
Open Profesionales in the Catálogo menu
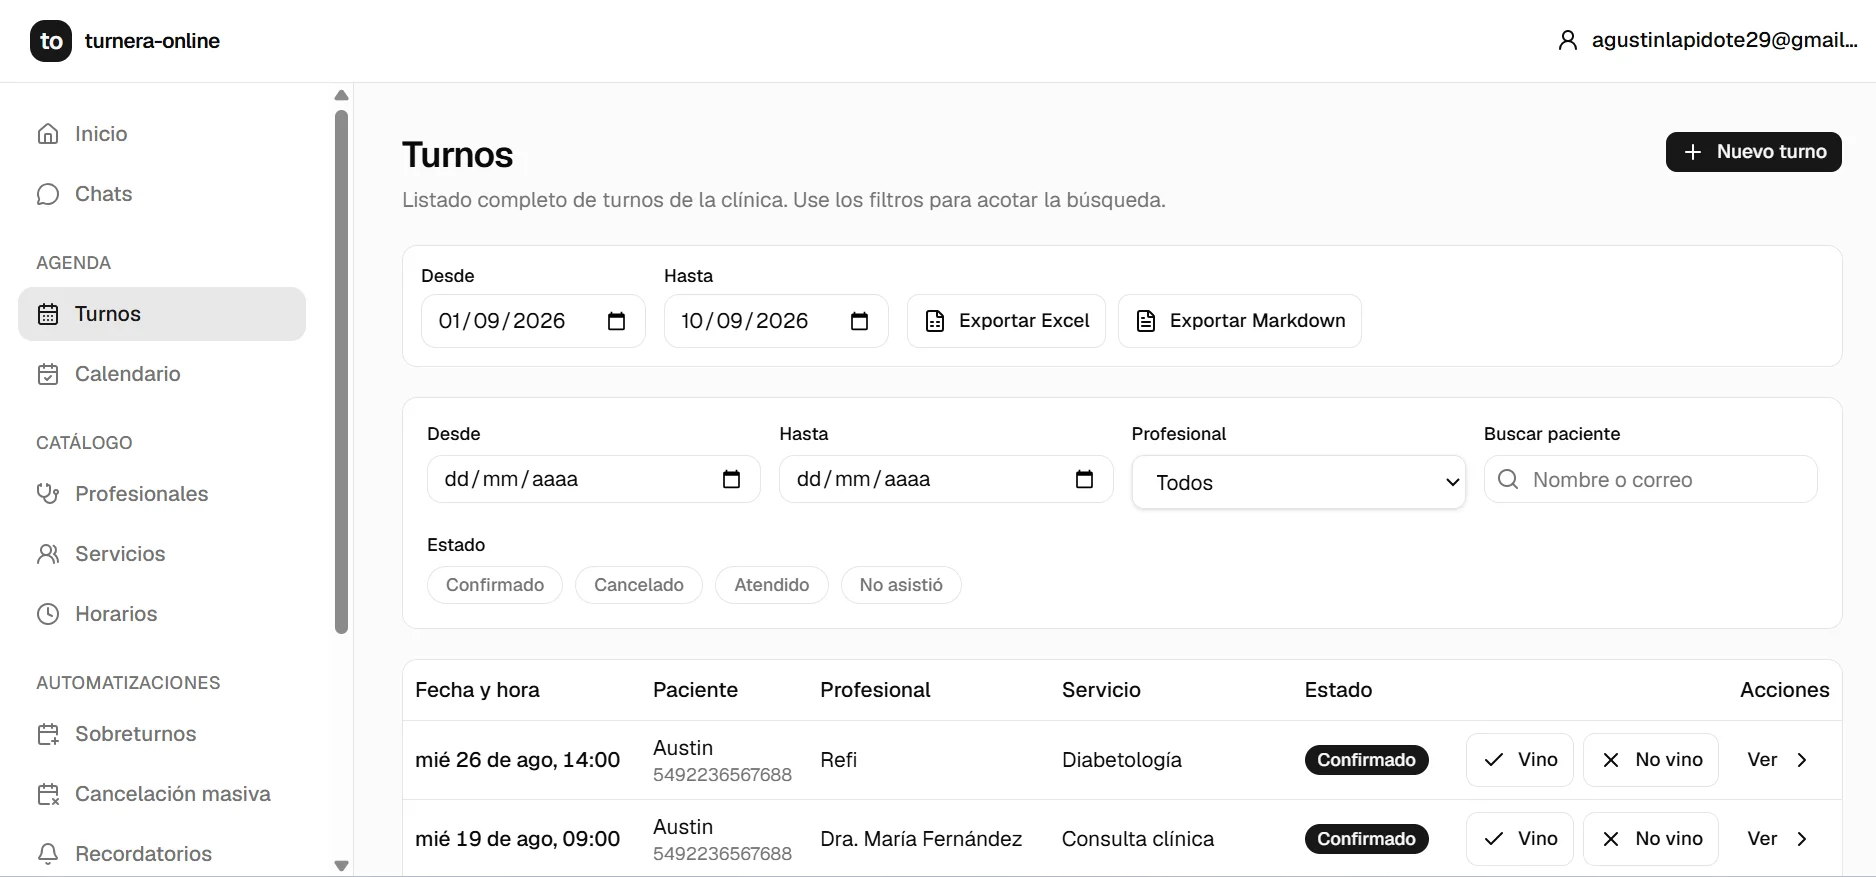coord(162,494)
